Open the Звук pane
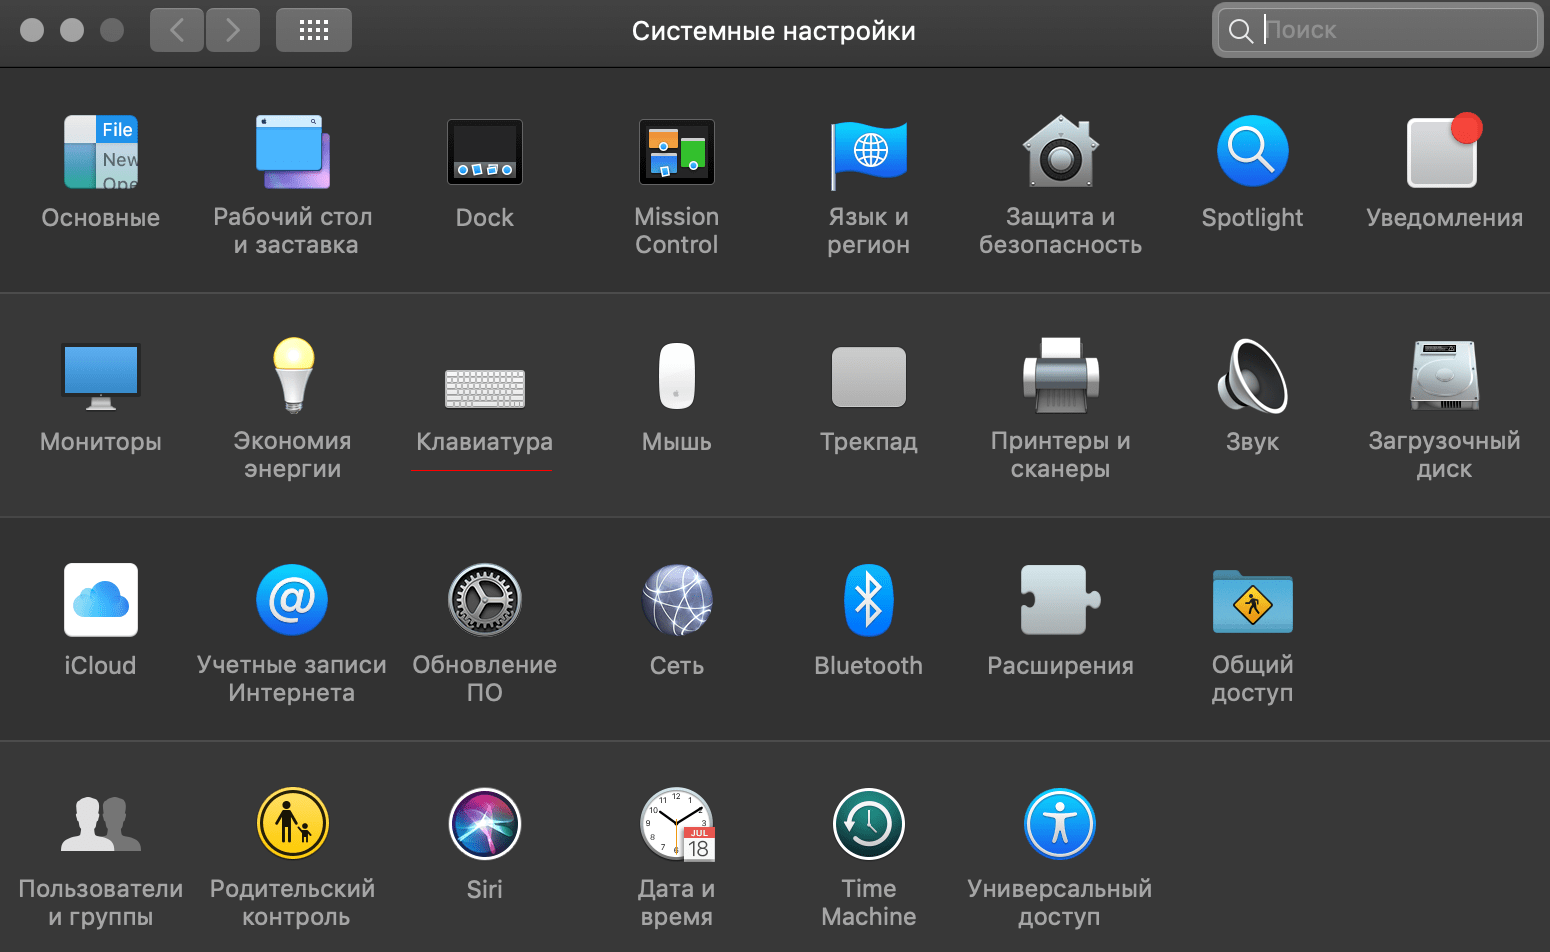The height and width of the screenshot is (952, 1550). click(x=1252, y=377)
